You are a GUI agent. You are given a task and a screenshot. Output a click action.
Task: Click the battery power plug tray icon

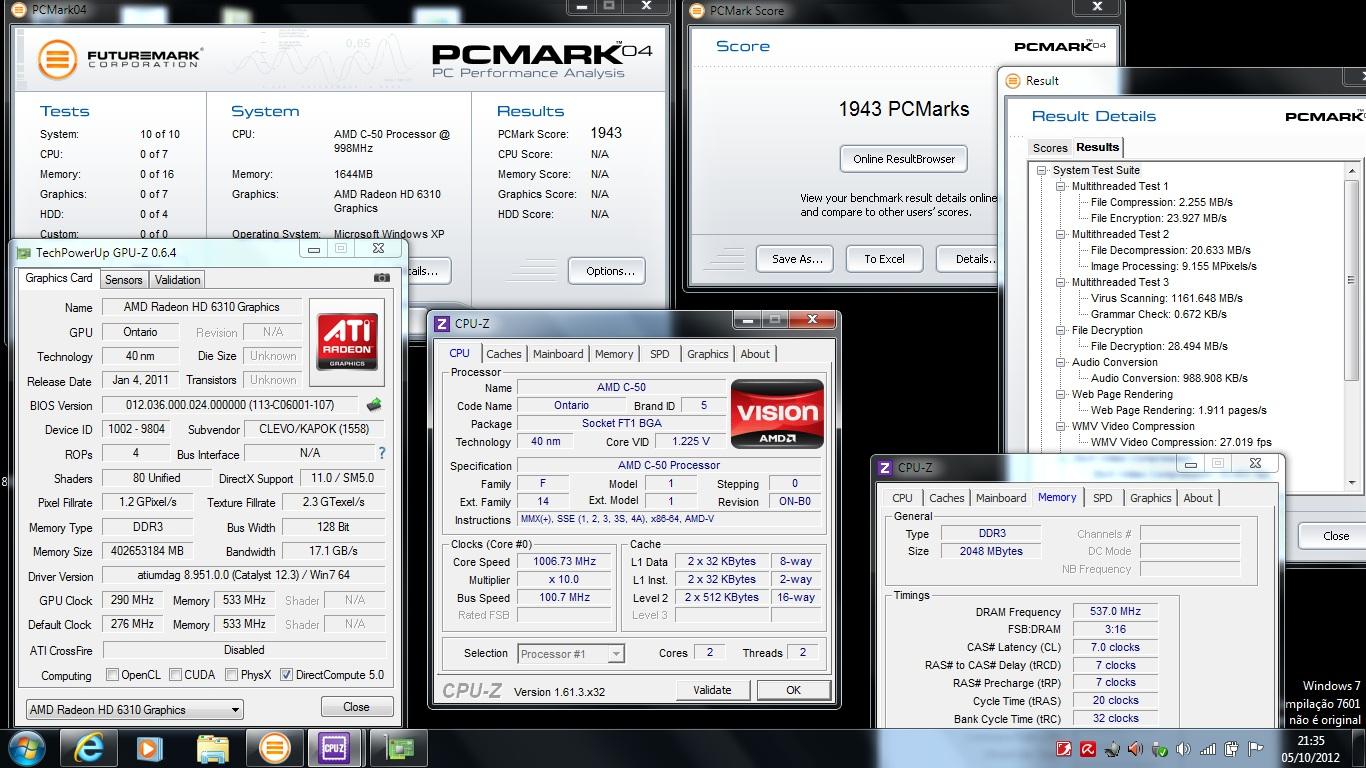tap(1232, 749)
